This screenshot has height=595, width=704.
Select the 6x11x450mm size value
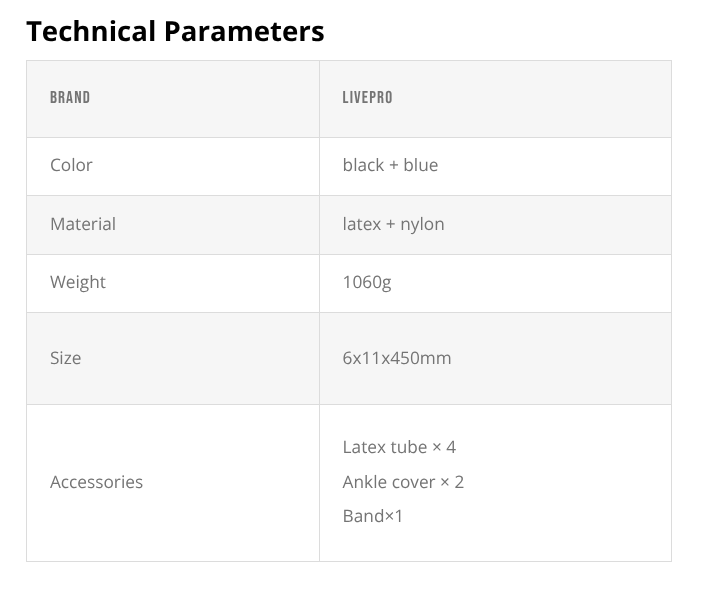tap(397, 358)
